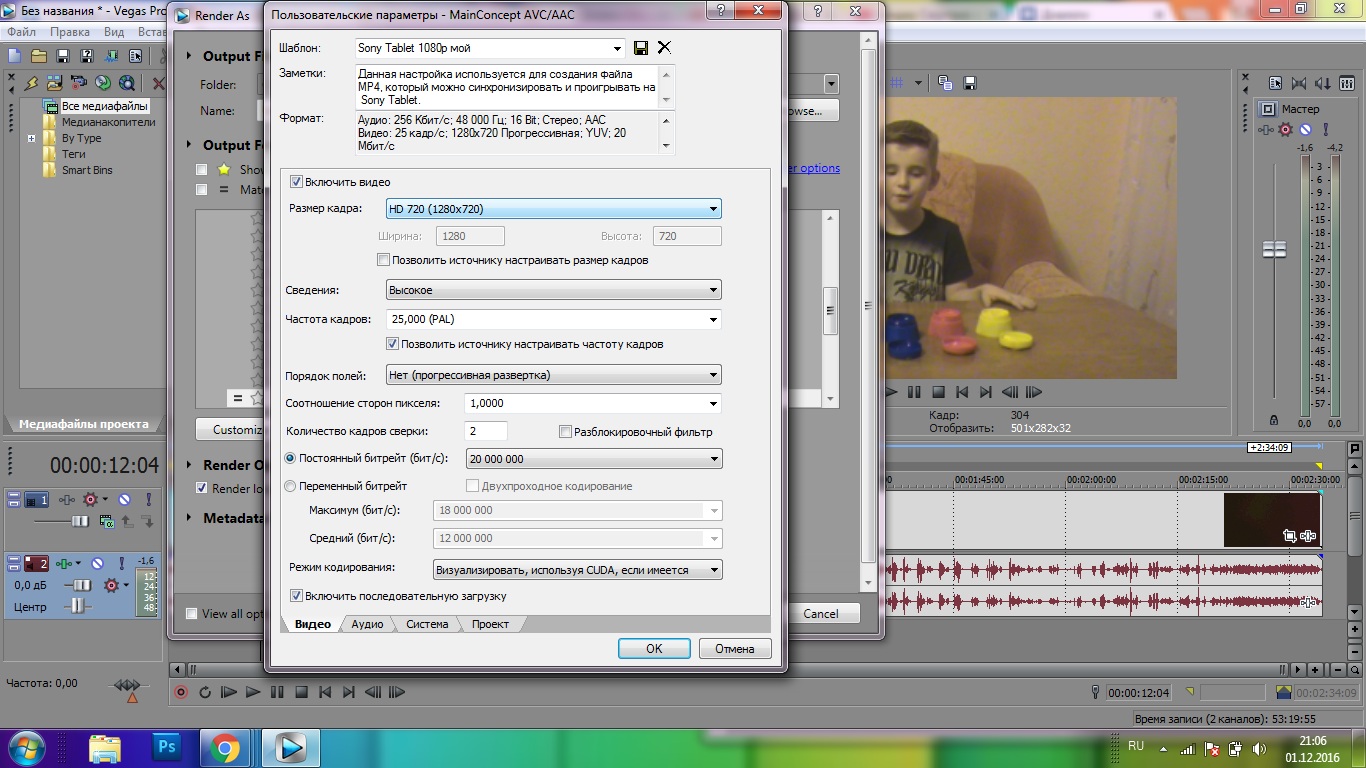Enable the View all options checkbox
1366x768 pixels.
(192, 614)
